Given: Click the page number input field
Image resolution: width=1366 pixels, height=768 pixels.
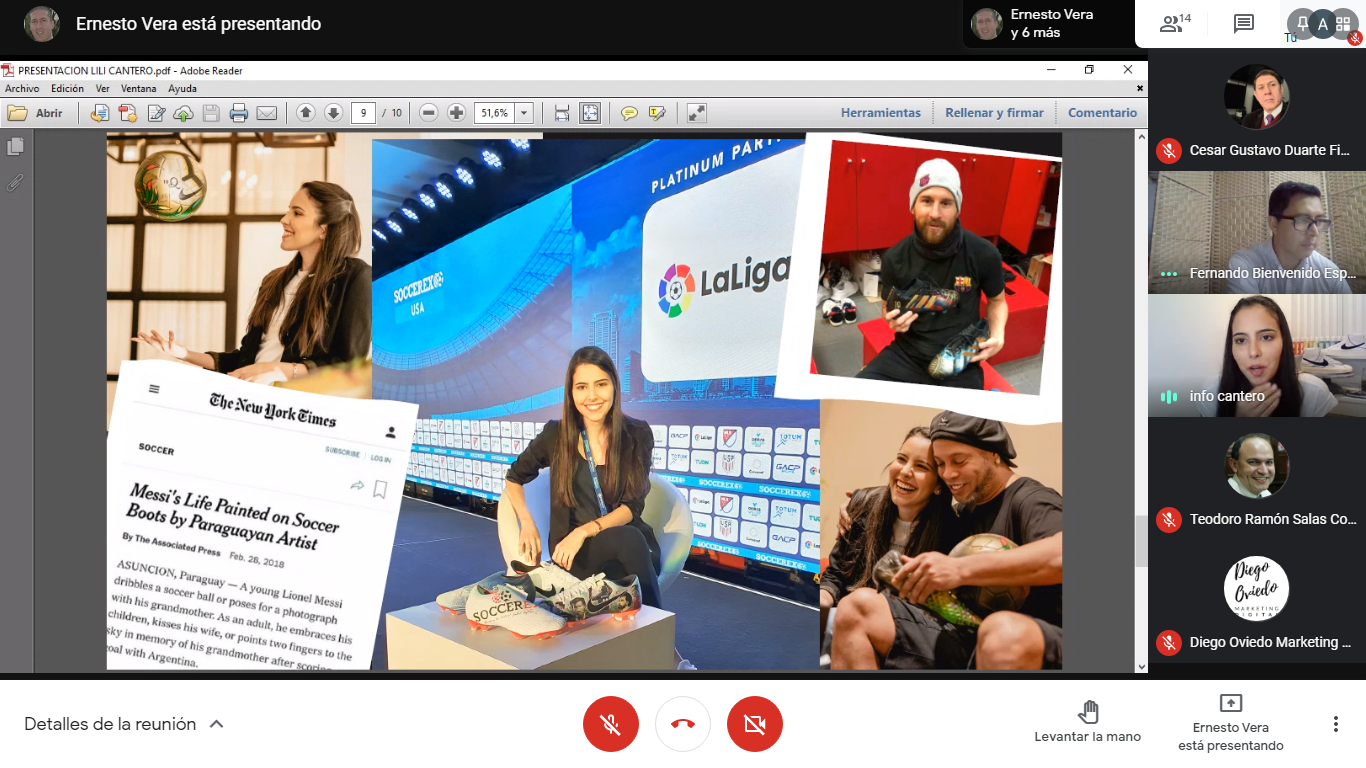Looking at the screenshot, I should tap(363, 113).
